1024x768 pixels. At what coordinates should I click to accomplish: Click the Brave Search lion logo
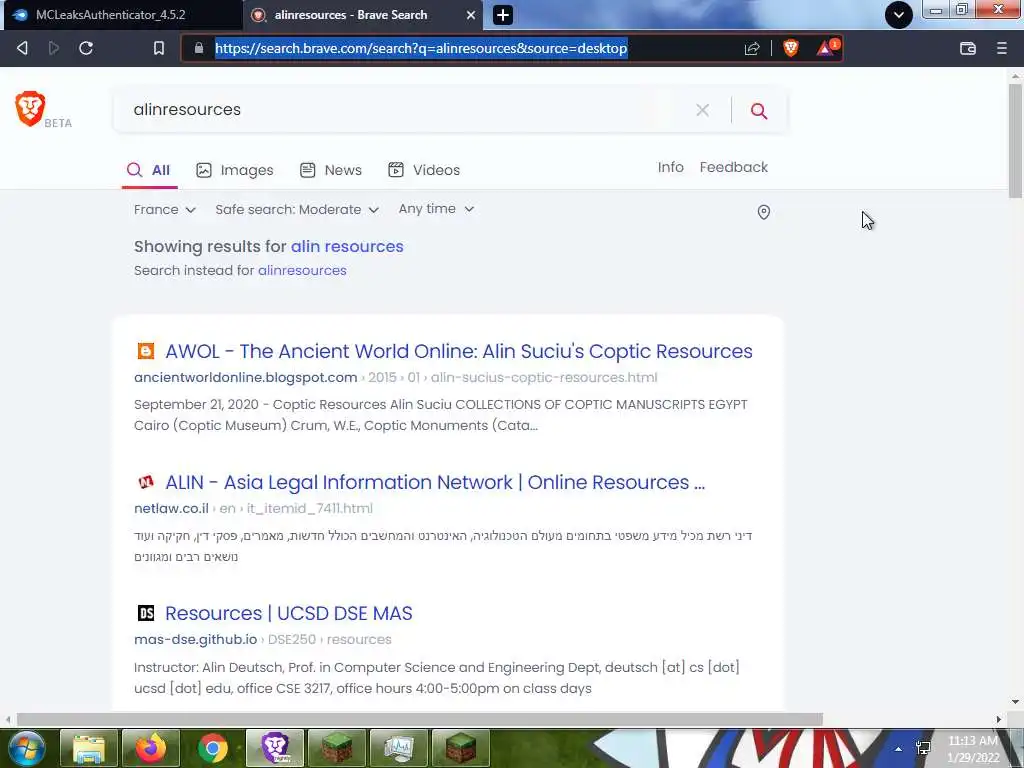tap(30, 108)
